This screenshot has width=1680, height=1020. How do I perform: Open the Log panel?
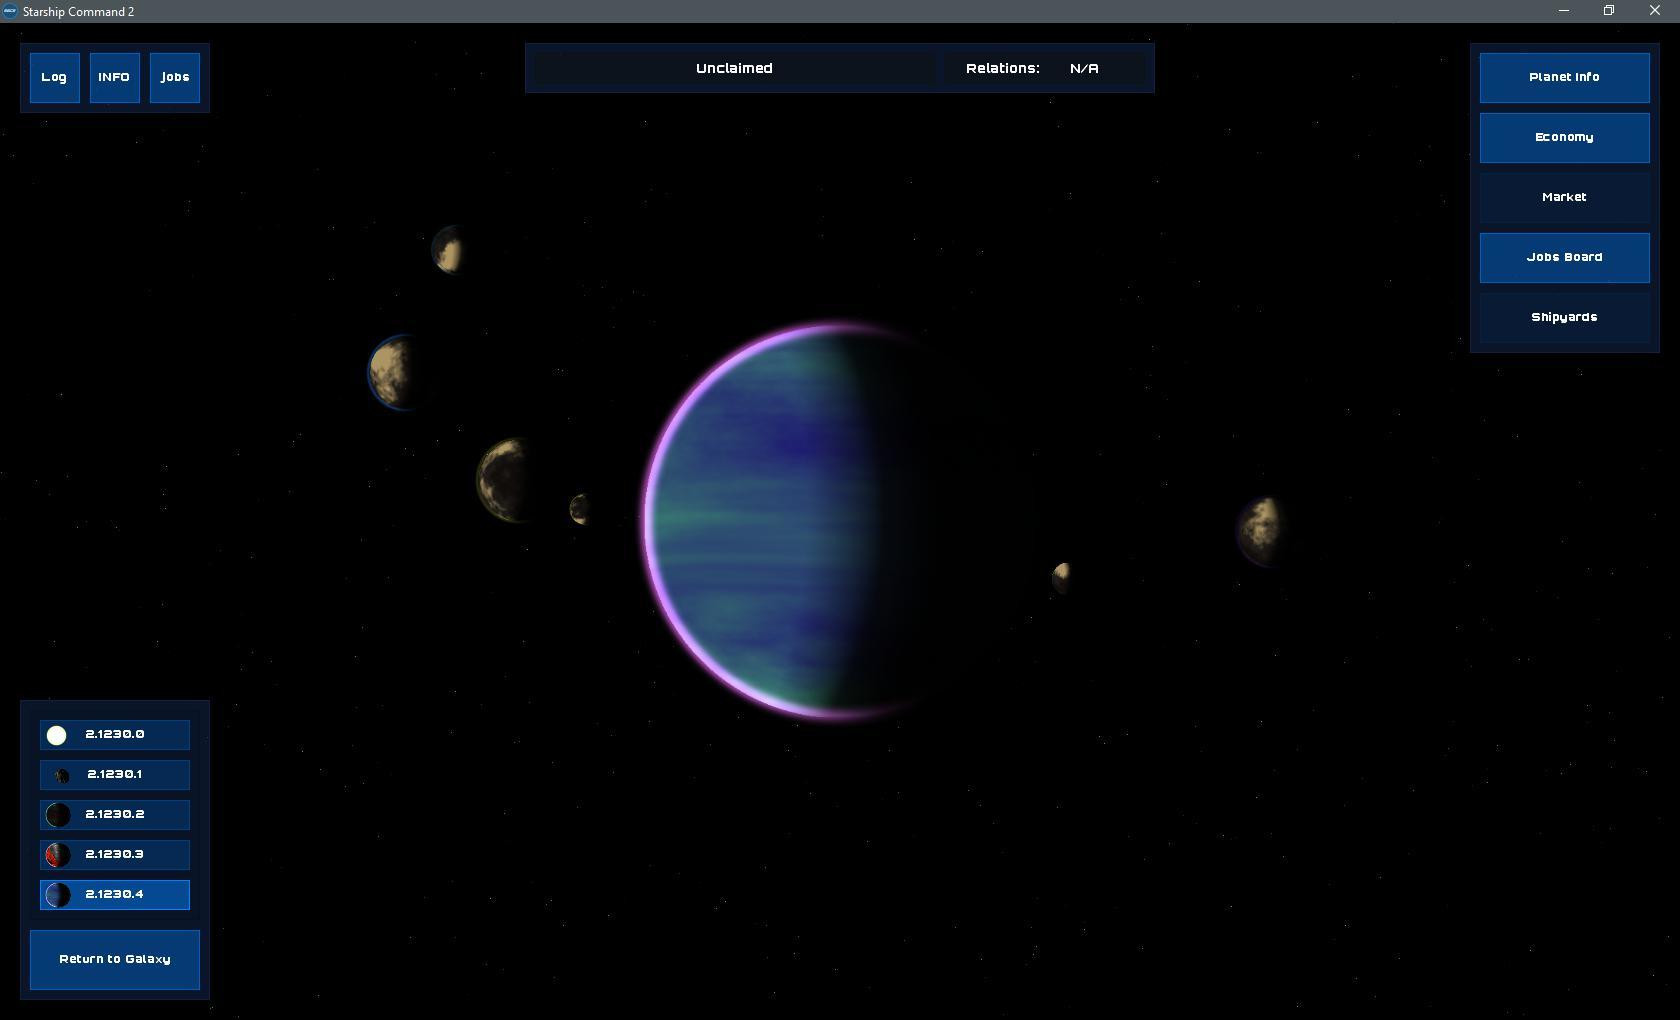coord(54,77)
